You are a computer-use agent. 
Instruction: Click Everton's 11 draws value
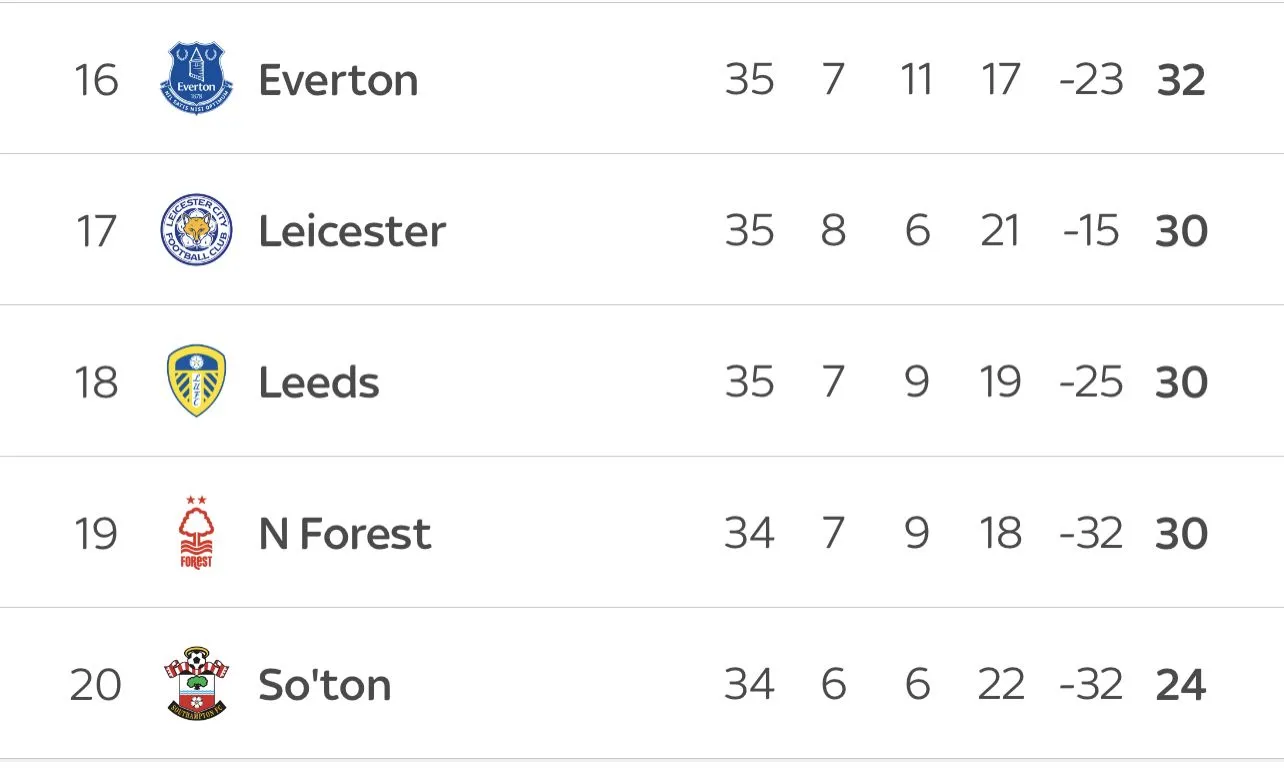pyautogui.click(x=916, y=80)
